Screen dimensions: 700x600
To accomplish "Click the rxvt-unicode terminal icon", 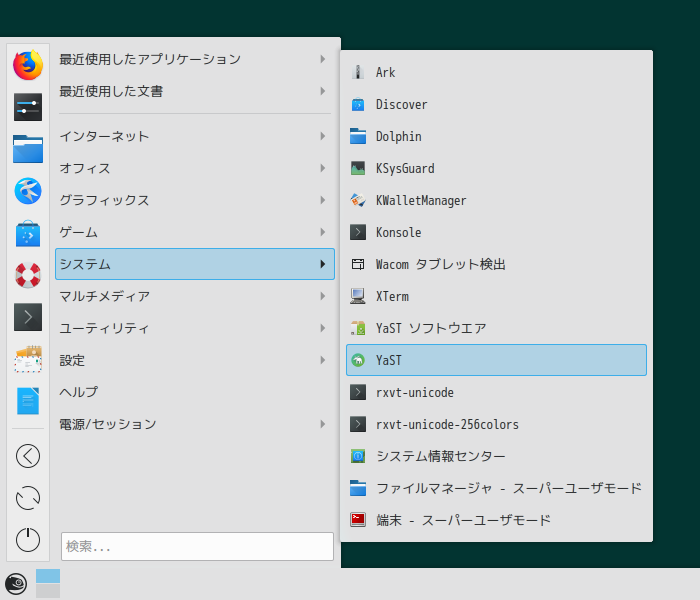I will (x=358, y=392).
